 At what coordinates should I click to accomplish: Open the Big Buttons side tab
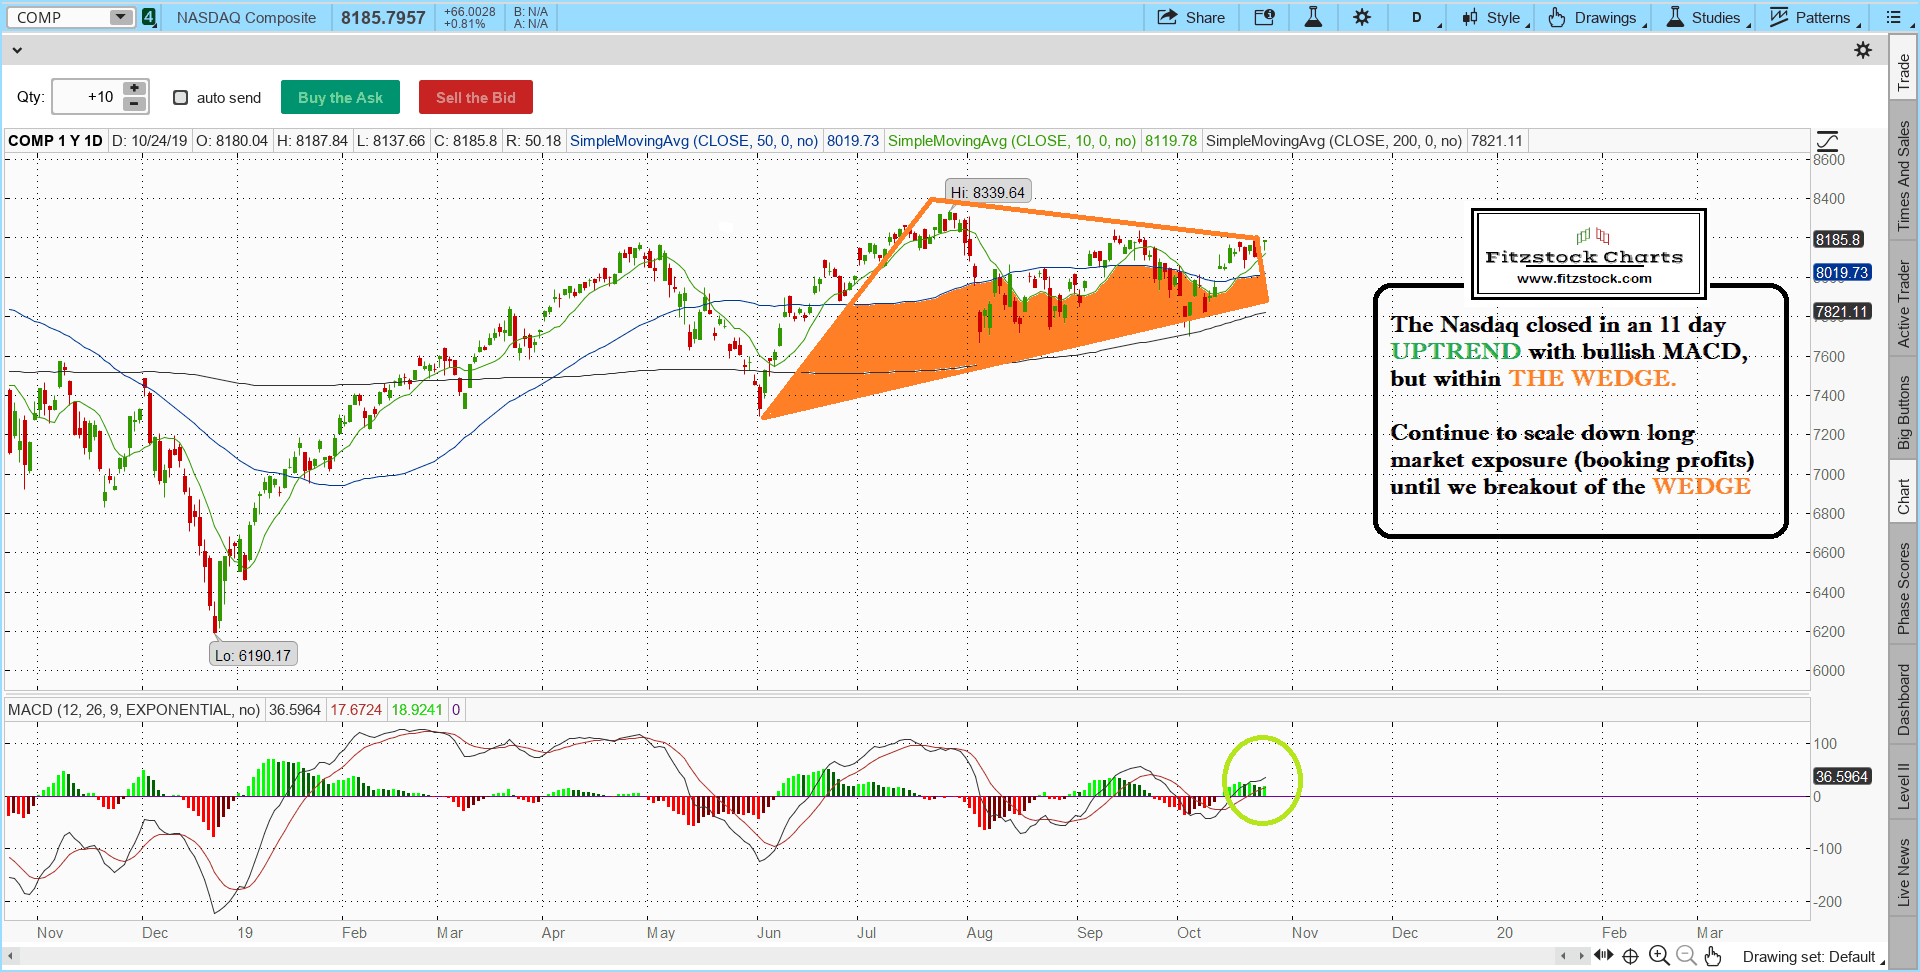click(1904, 412)
